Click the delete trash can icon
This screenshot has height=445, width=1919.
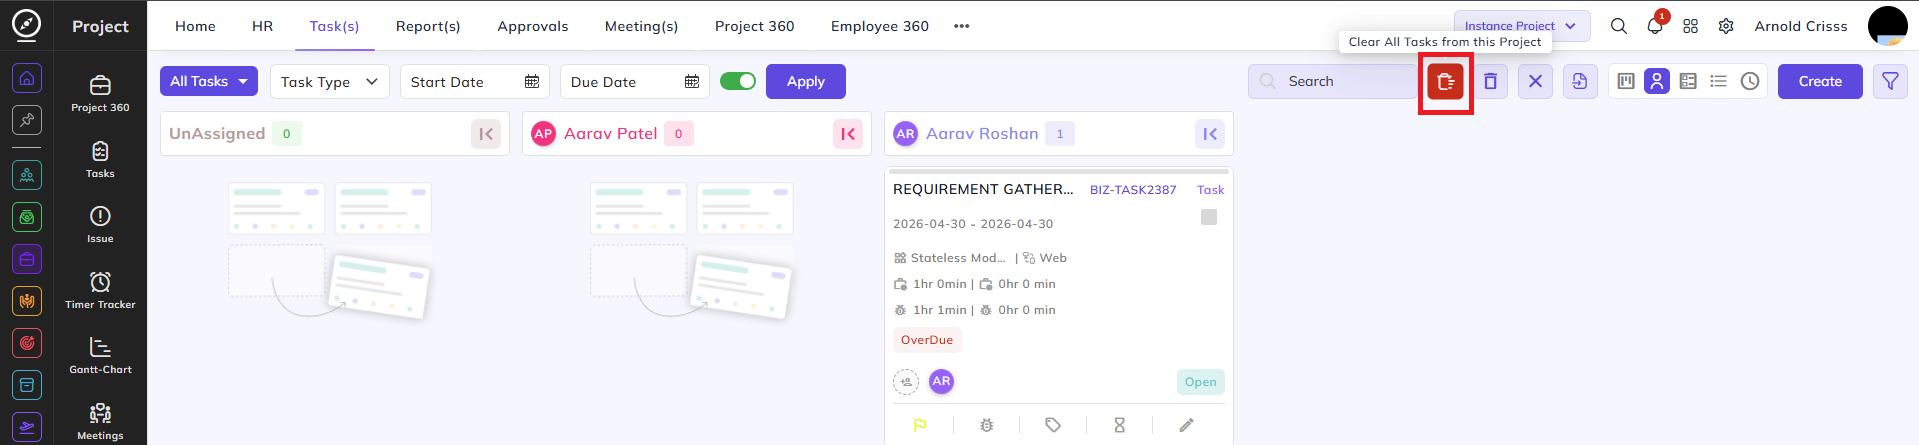pos(1490,82)
